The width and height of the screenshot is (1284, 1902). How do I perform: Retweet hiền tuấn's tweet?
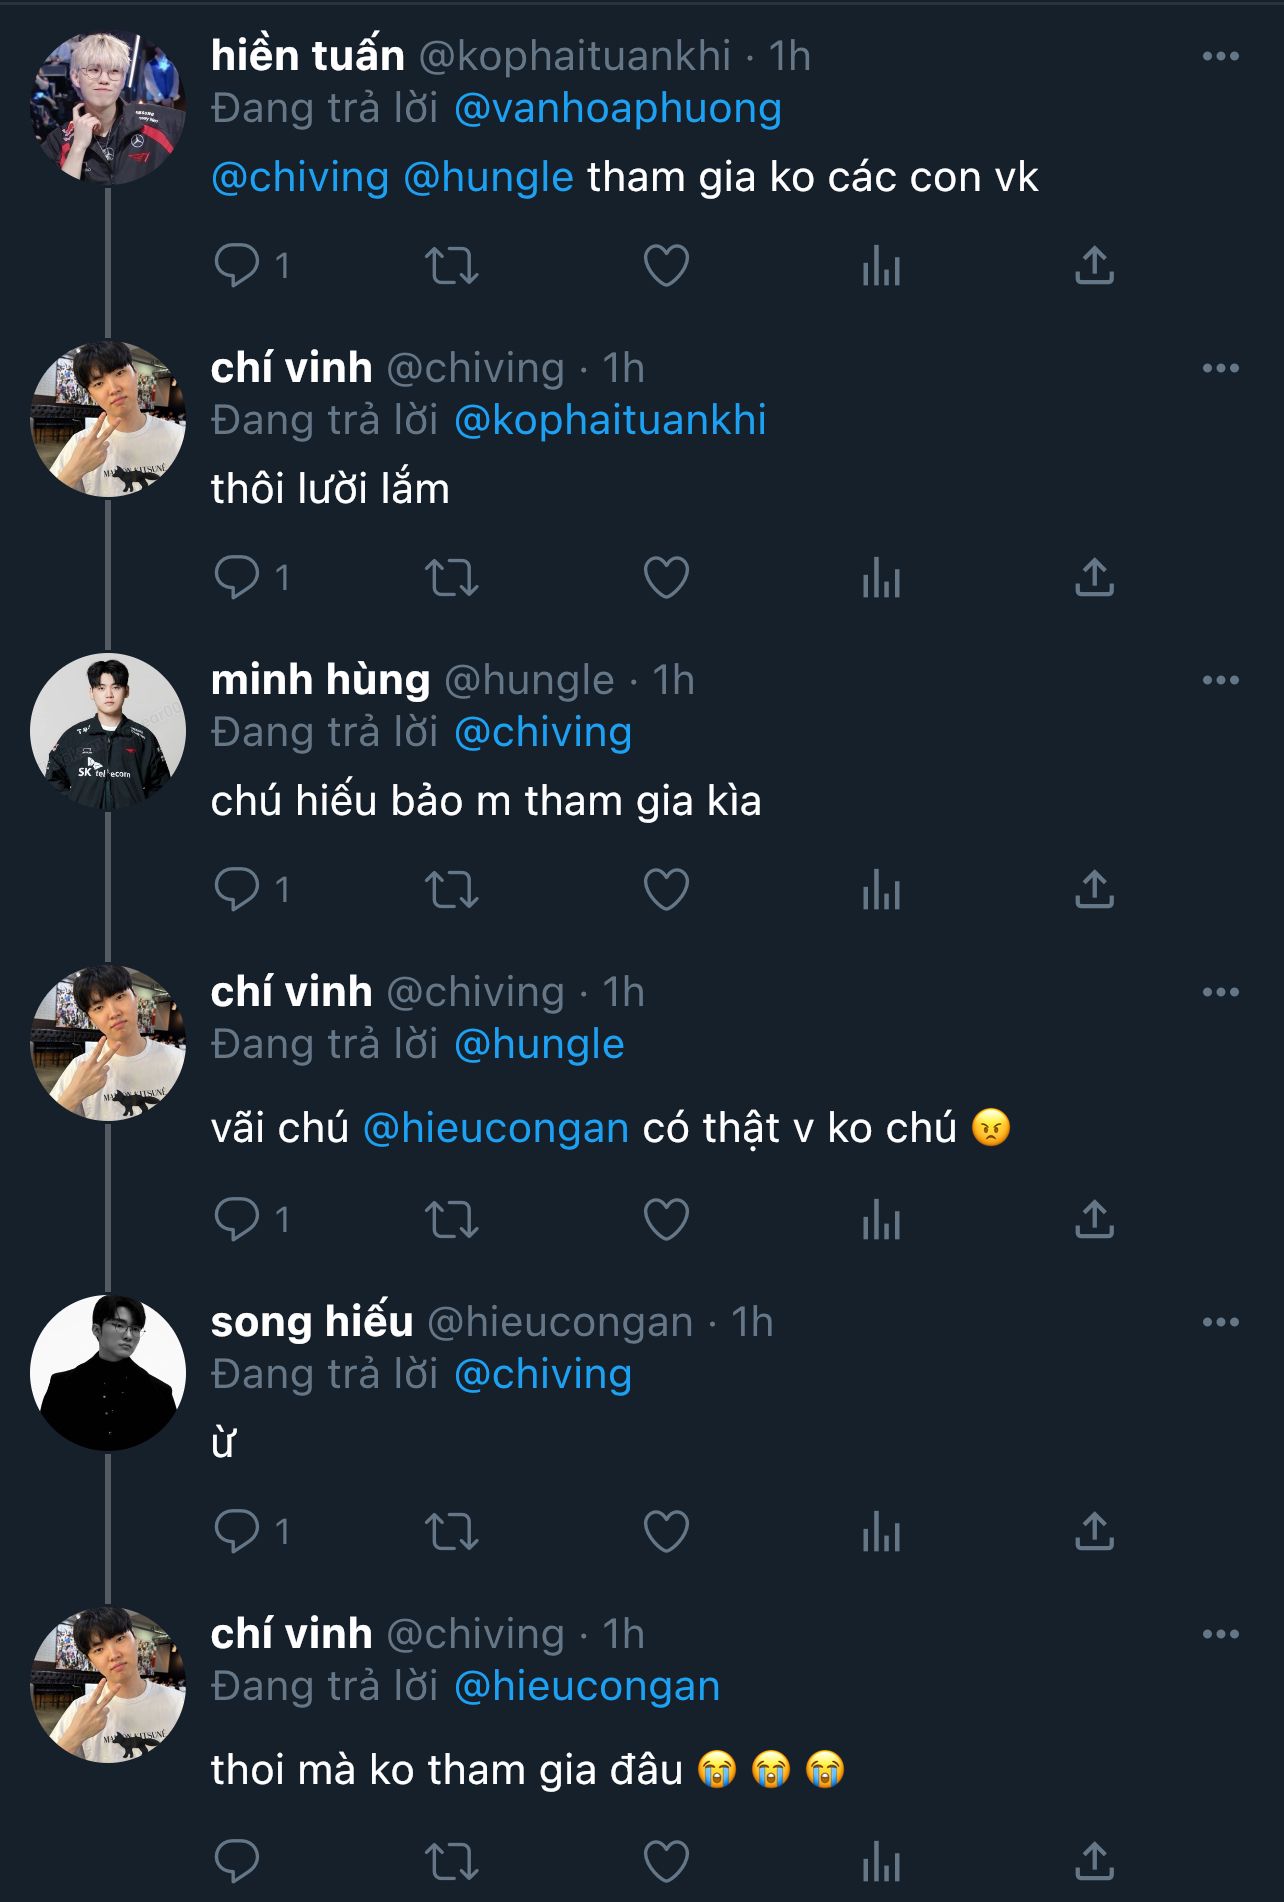[x=452, y=266]
